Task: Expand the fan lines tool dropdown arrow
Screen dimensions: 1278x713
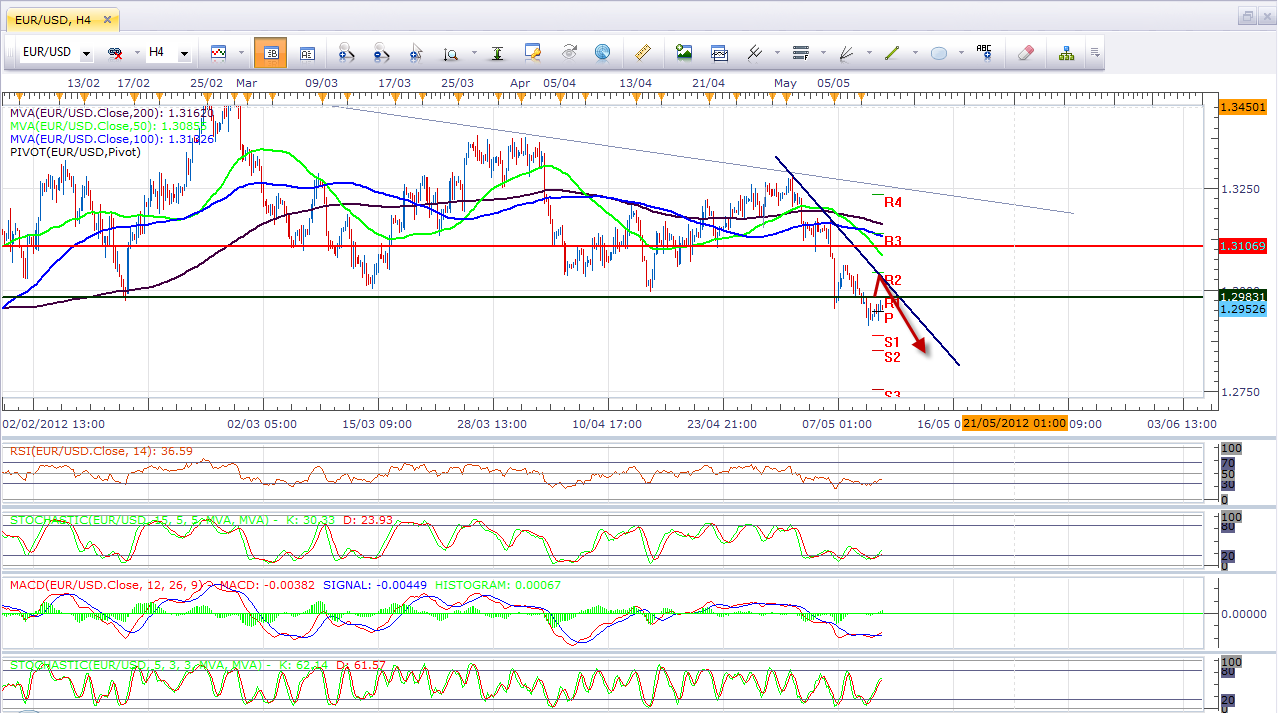Action: point(867,53)
